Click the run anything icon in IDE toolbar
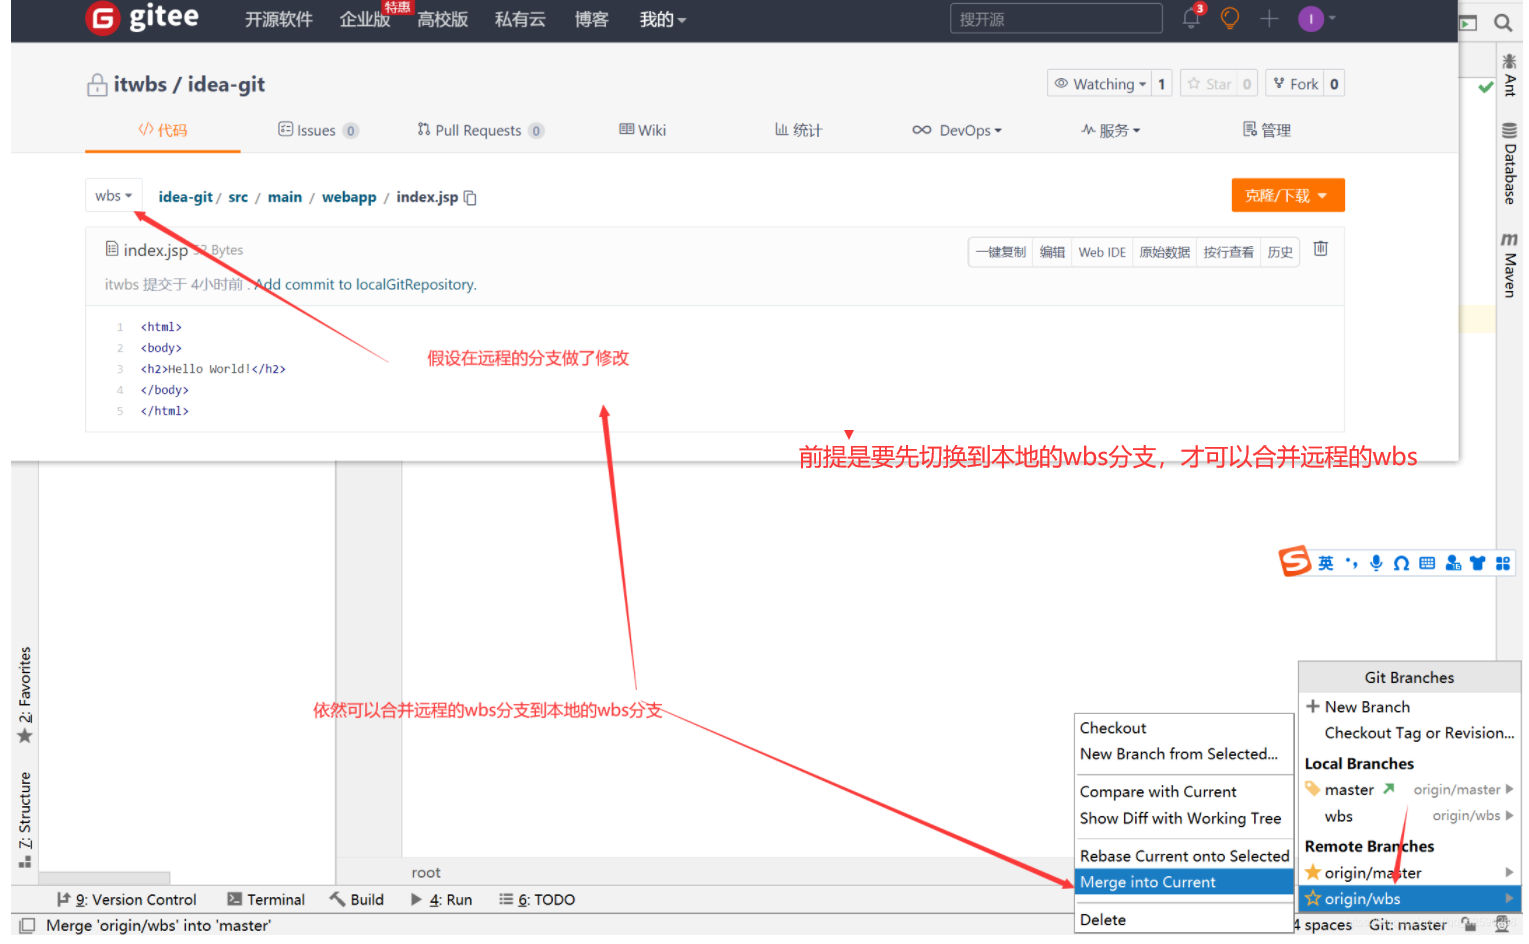 point(1468,23)
